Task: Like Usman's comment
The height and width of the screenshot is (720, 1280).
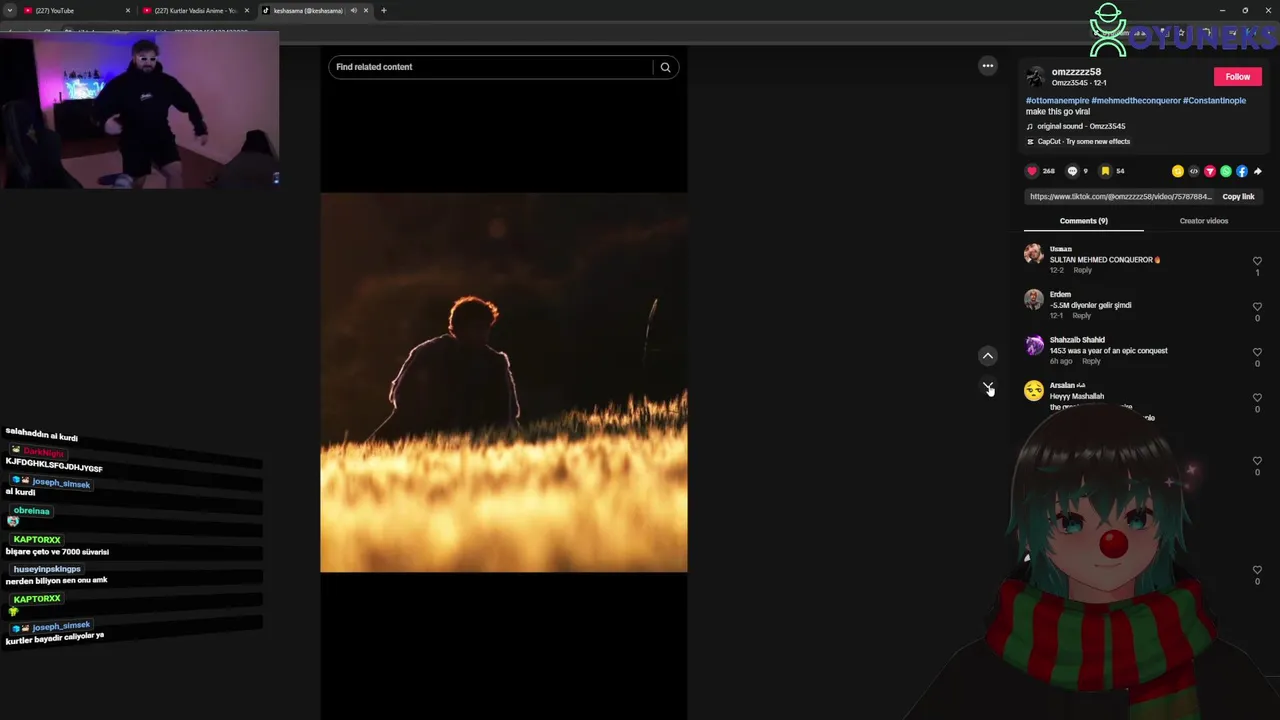Action: pos(1257,261)
